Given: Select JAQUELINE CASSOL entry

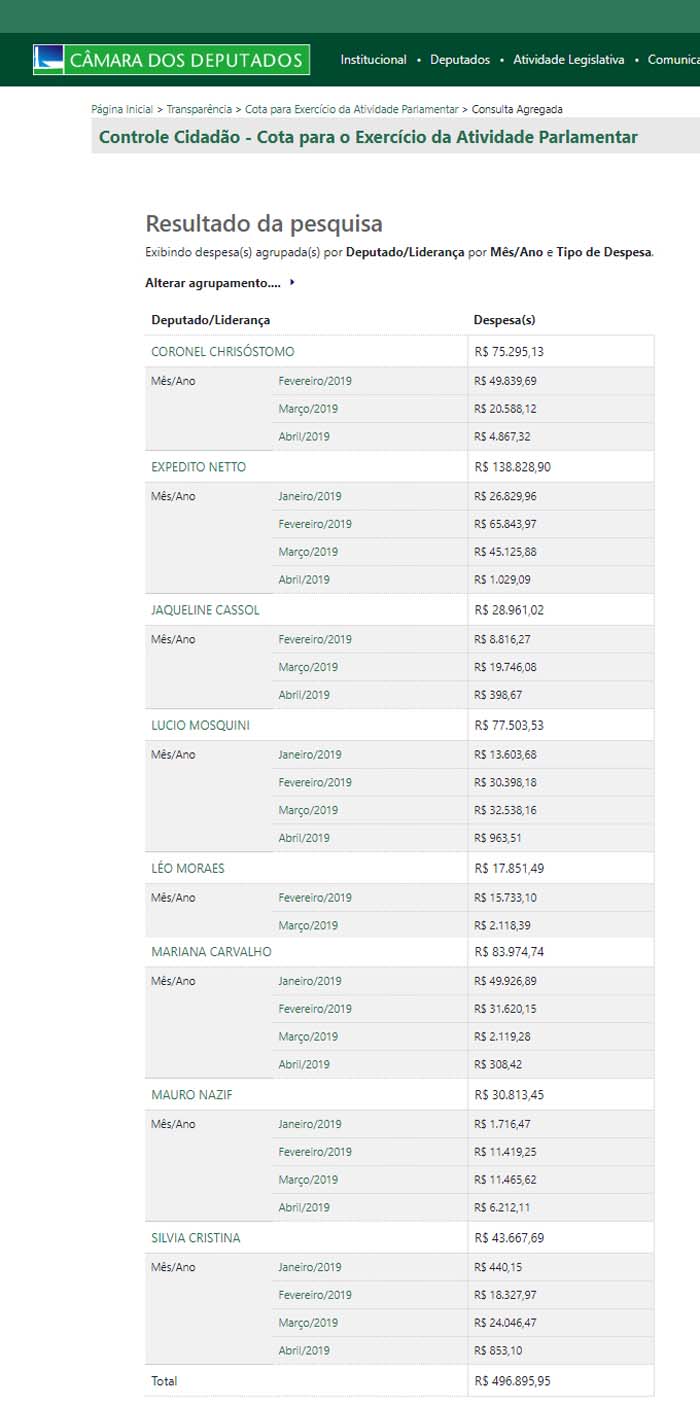Looking at the screenshot, I should tap(205, 610).
